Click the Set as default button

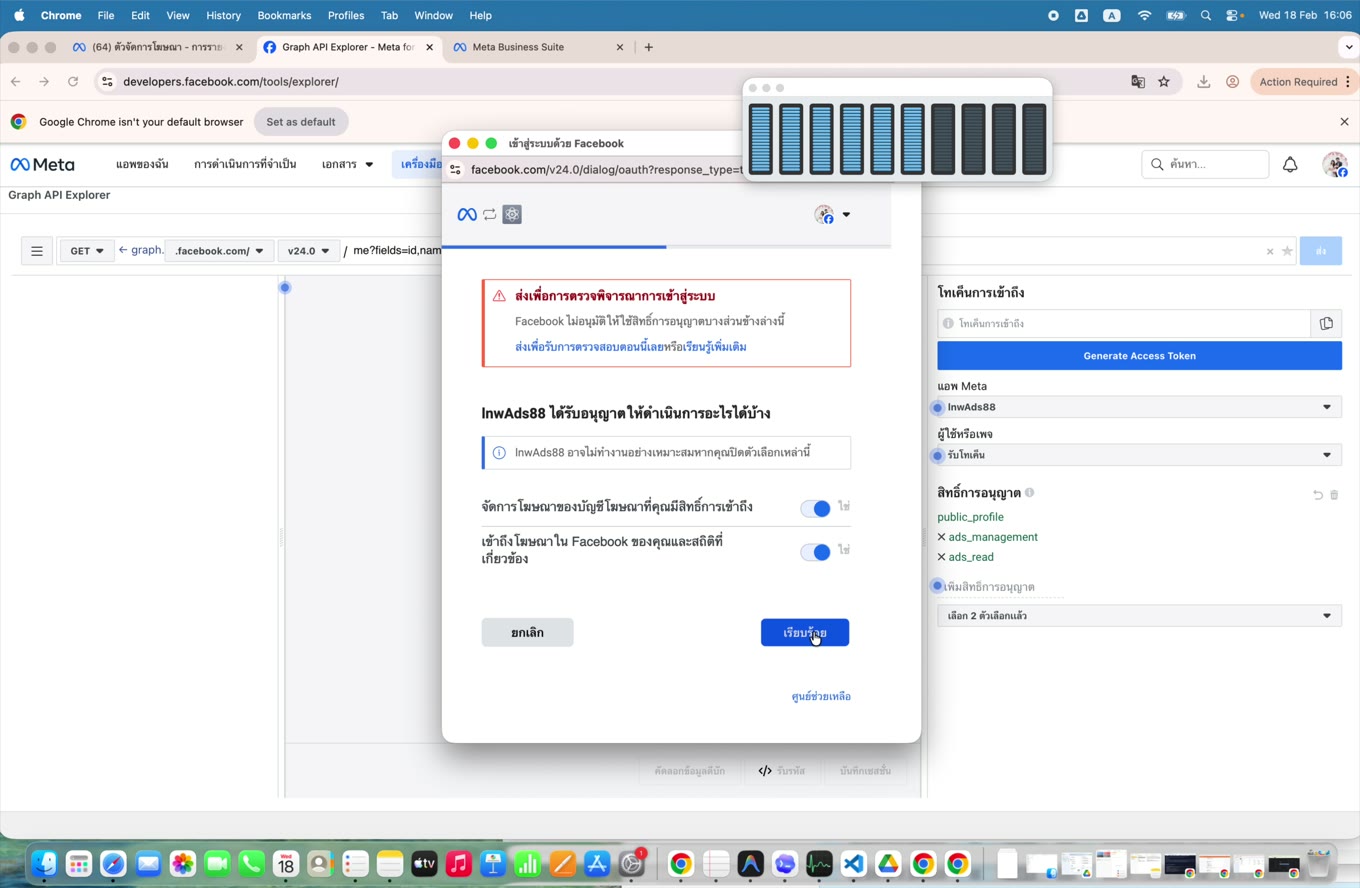coord(301,122)
